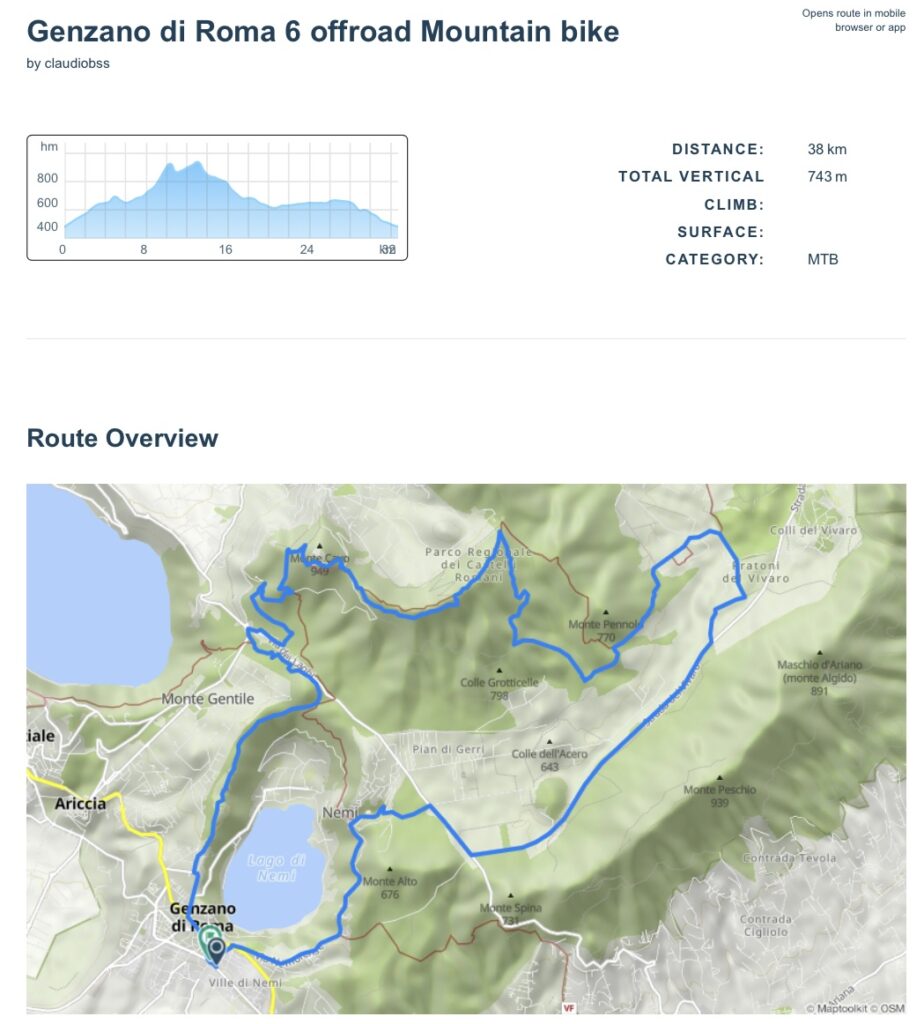Viewport: 924px width, 1024px height.
Task: Select the Colle dell'Acero summit triangle
Action: pos(549,742)
